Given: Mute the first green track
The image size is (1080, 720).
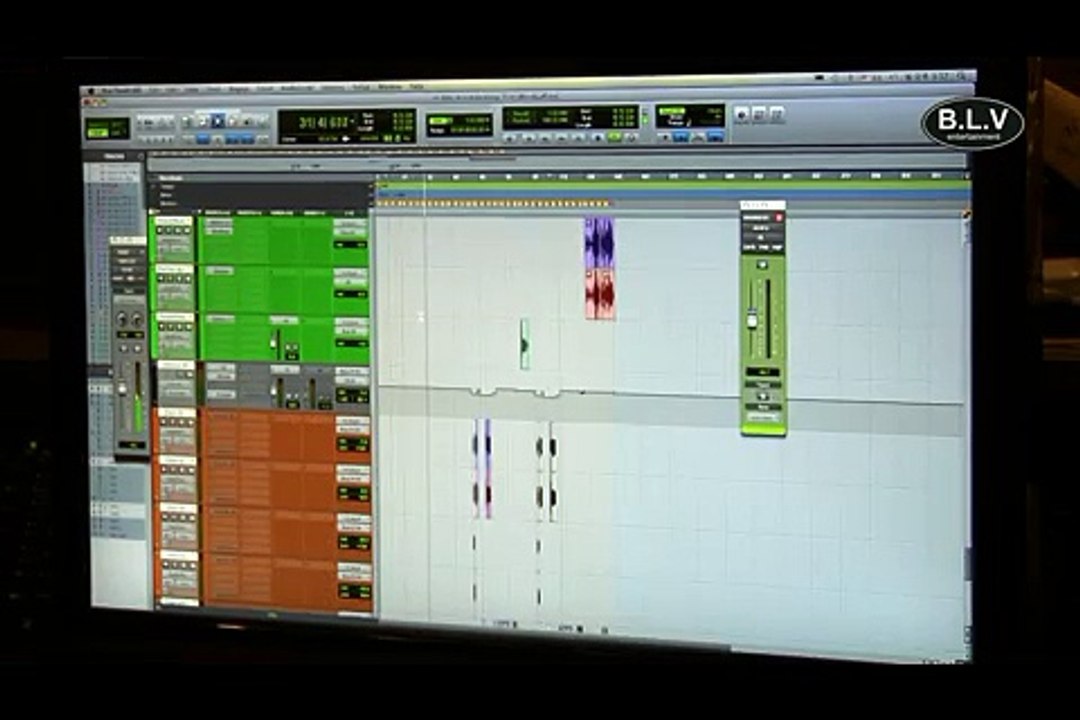Looking at the screenshot, I should click(x=187, y=230).
